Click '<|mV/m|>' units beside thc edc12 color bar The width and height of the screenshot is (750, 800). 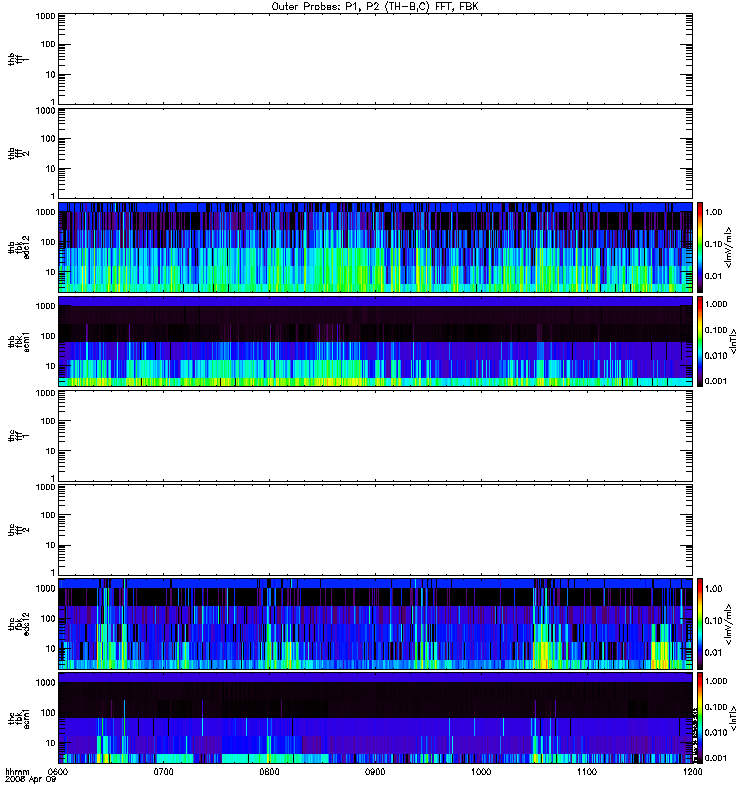coord(729,623)
